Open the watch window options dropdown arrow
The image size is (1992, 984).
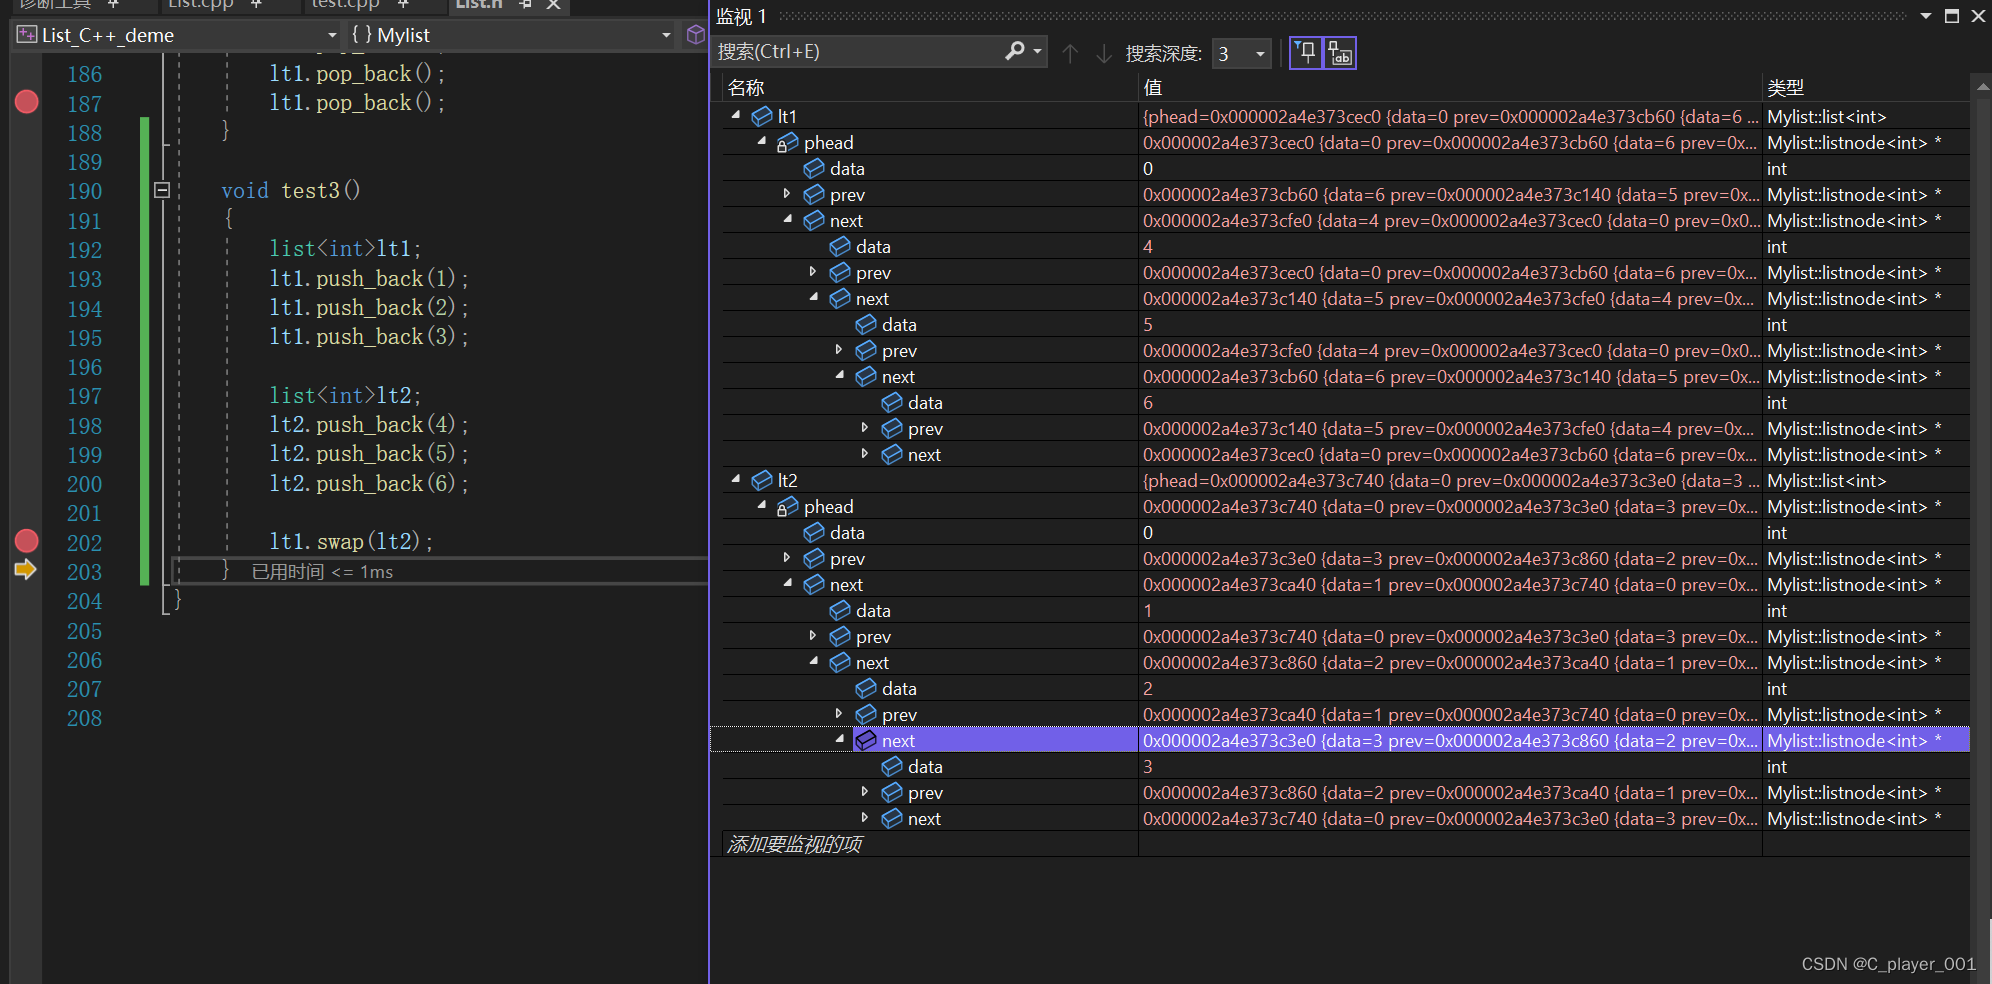tap(1926, 16)
